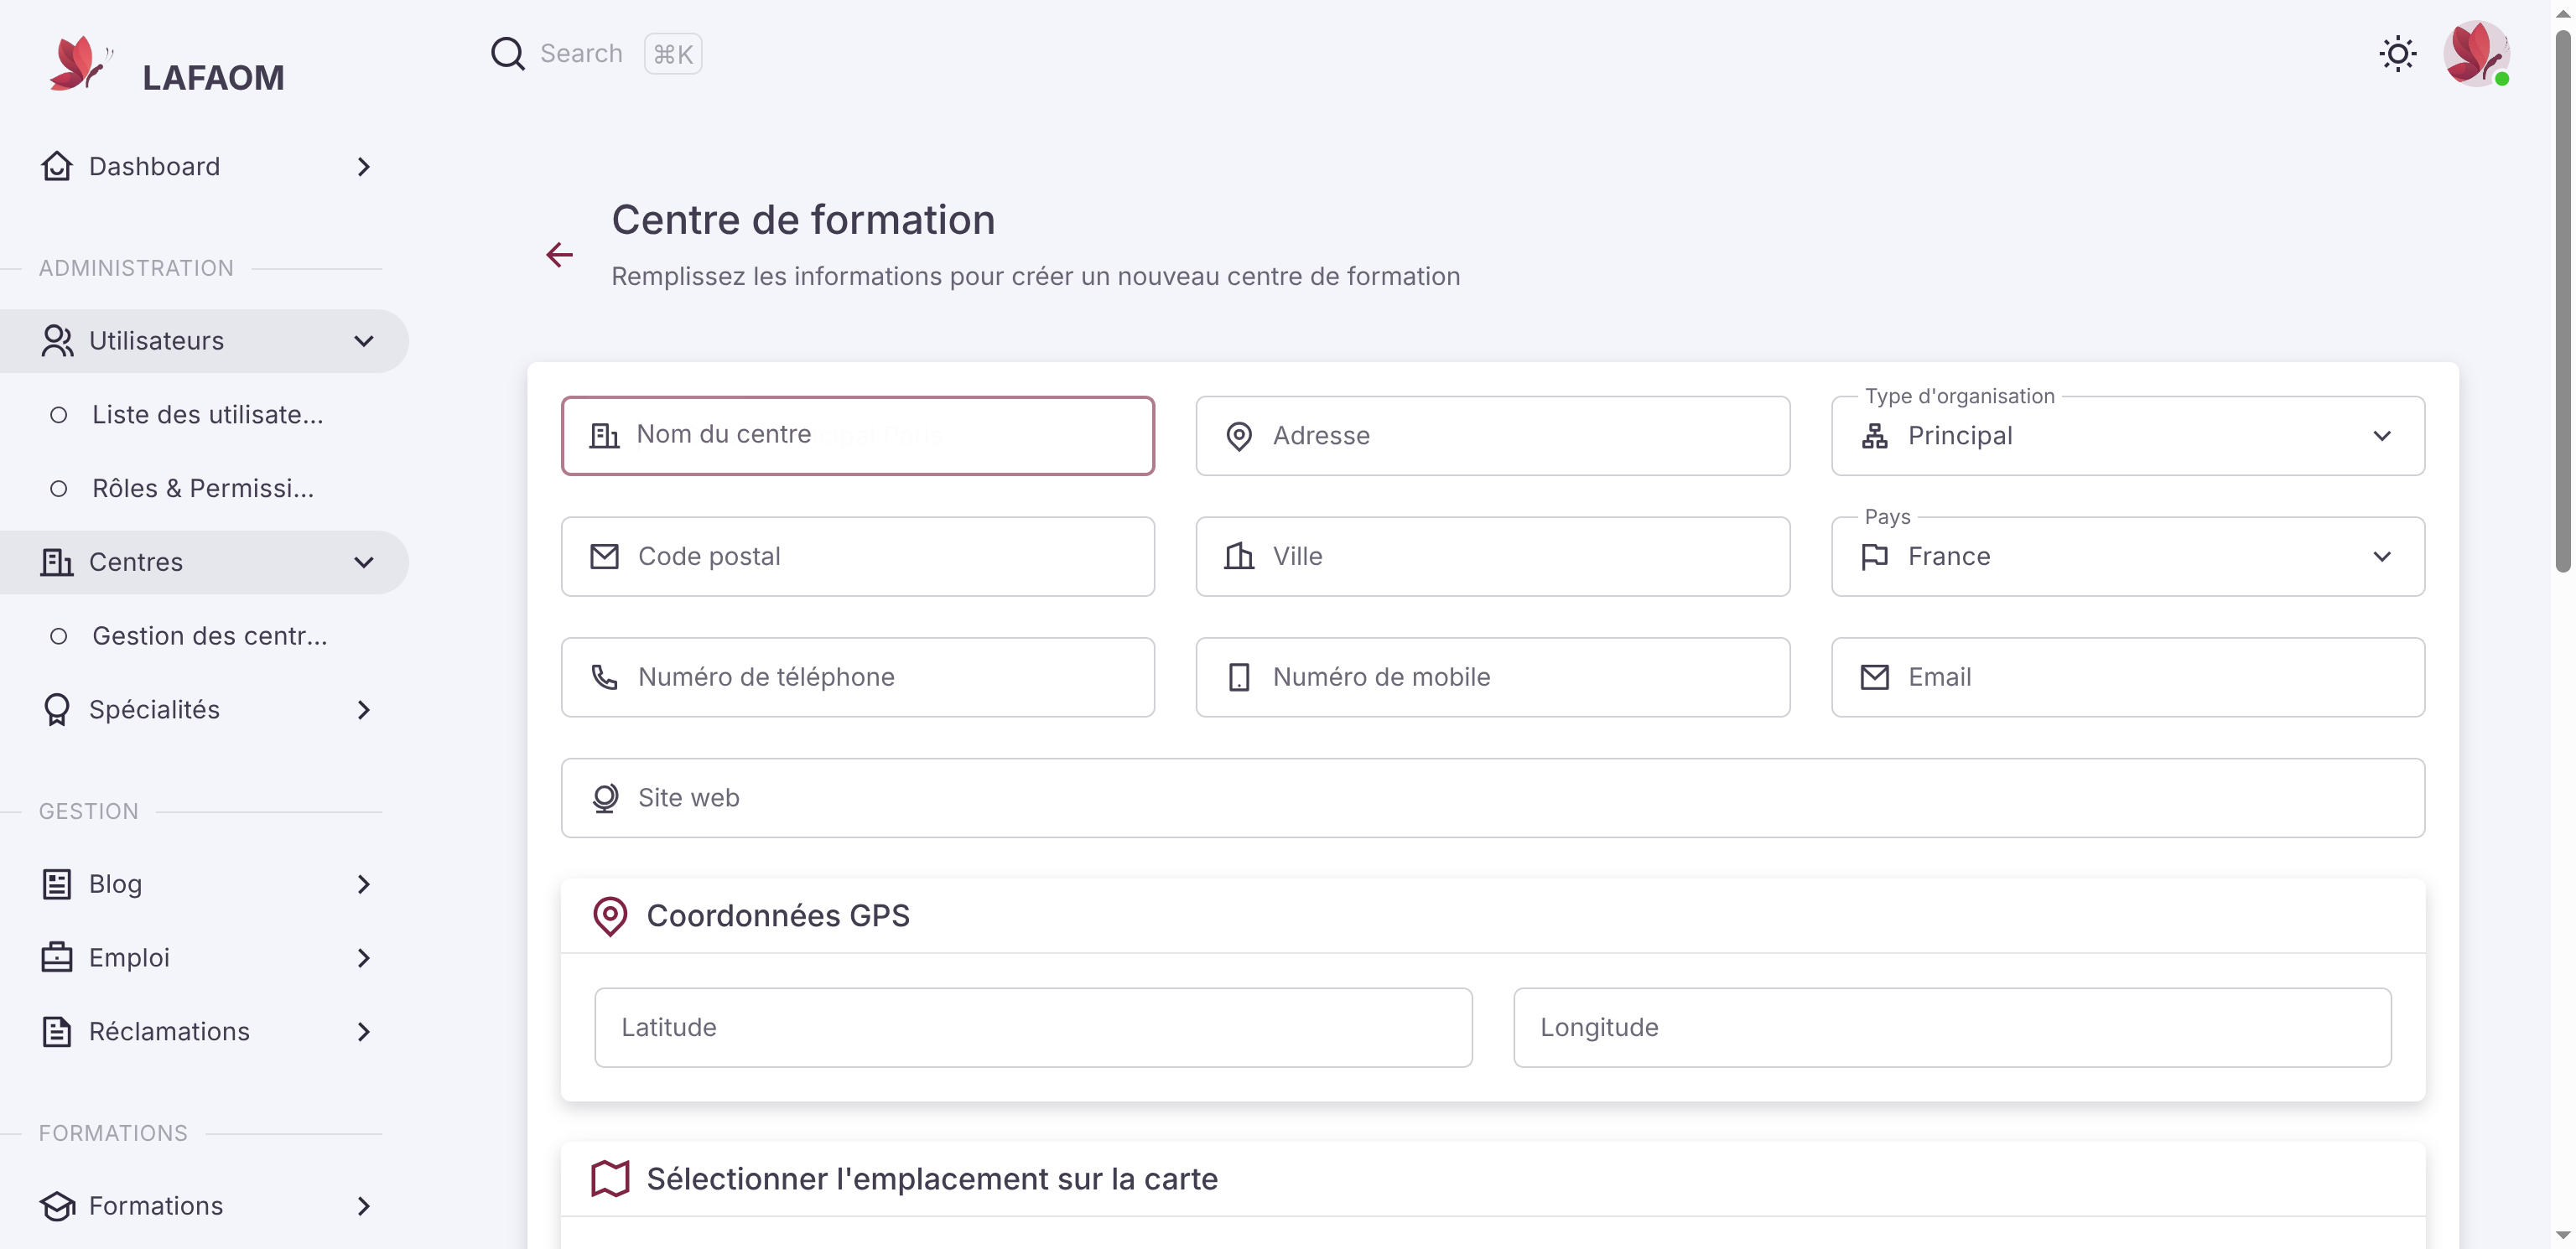The width and height of the screenshot is (2576, 1249).
Task: Open Rôles & Permissions menu item
Action: 204,488
